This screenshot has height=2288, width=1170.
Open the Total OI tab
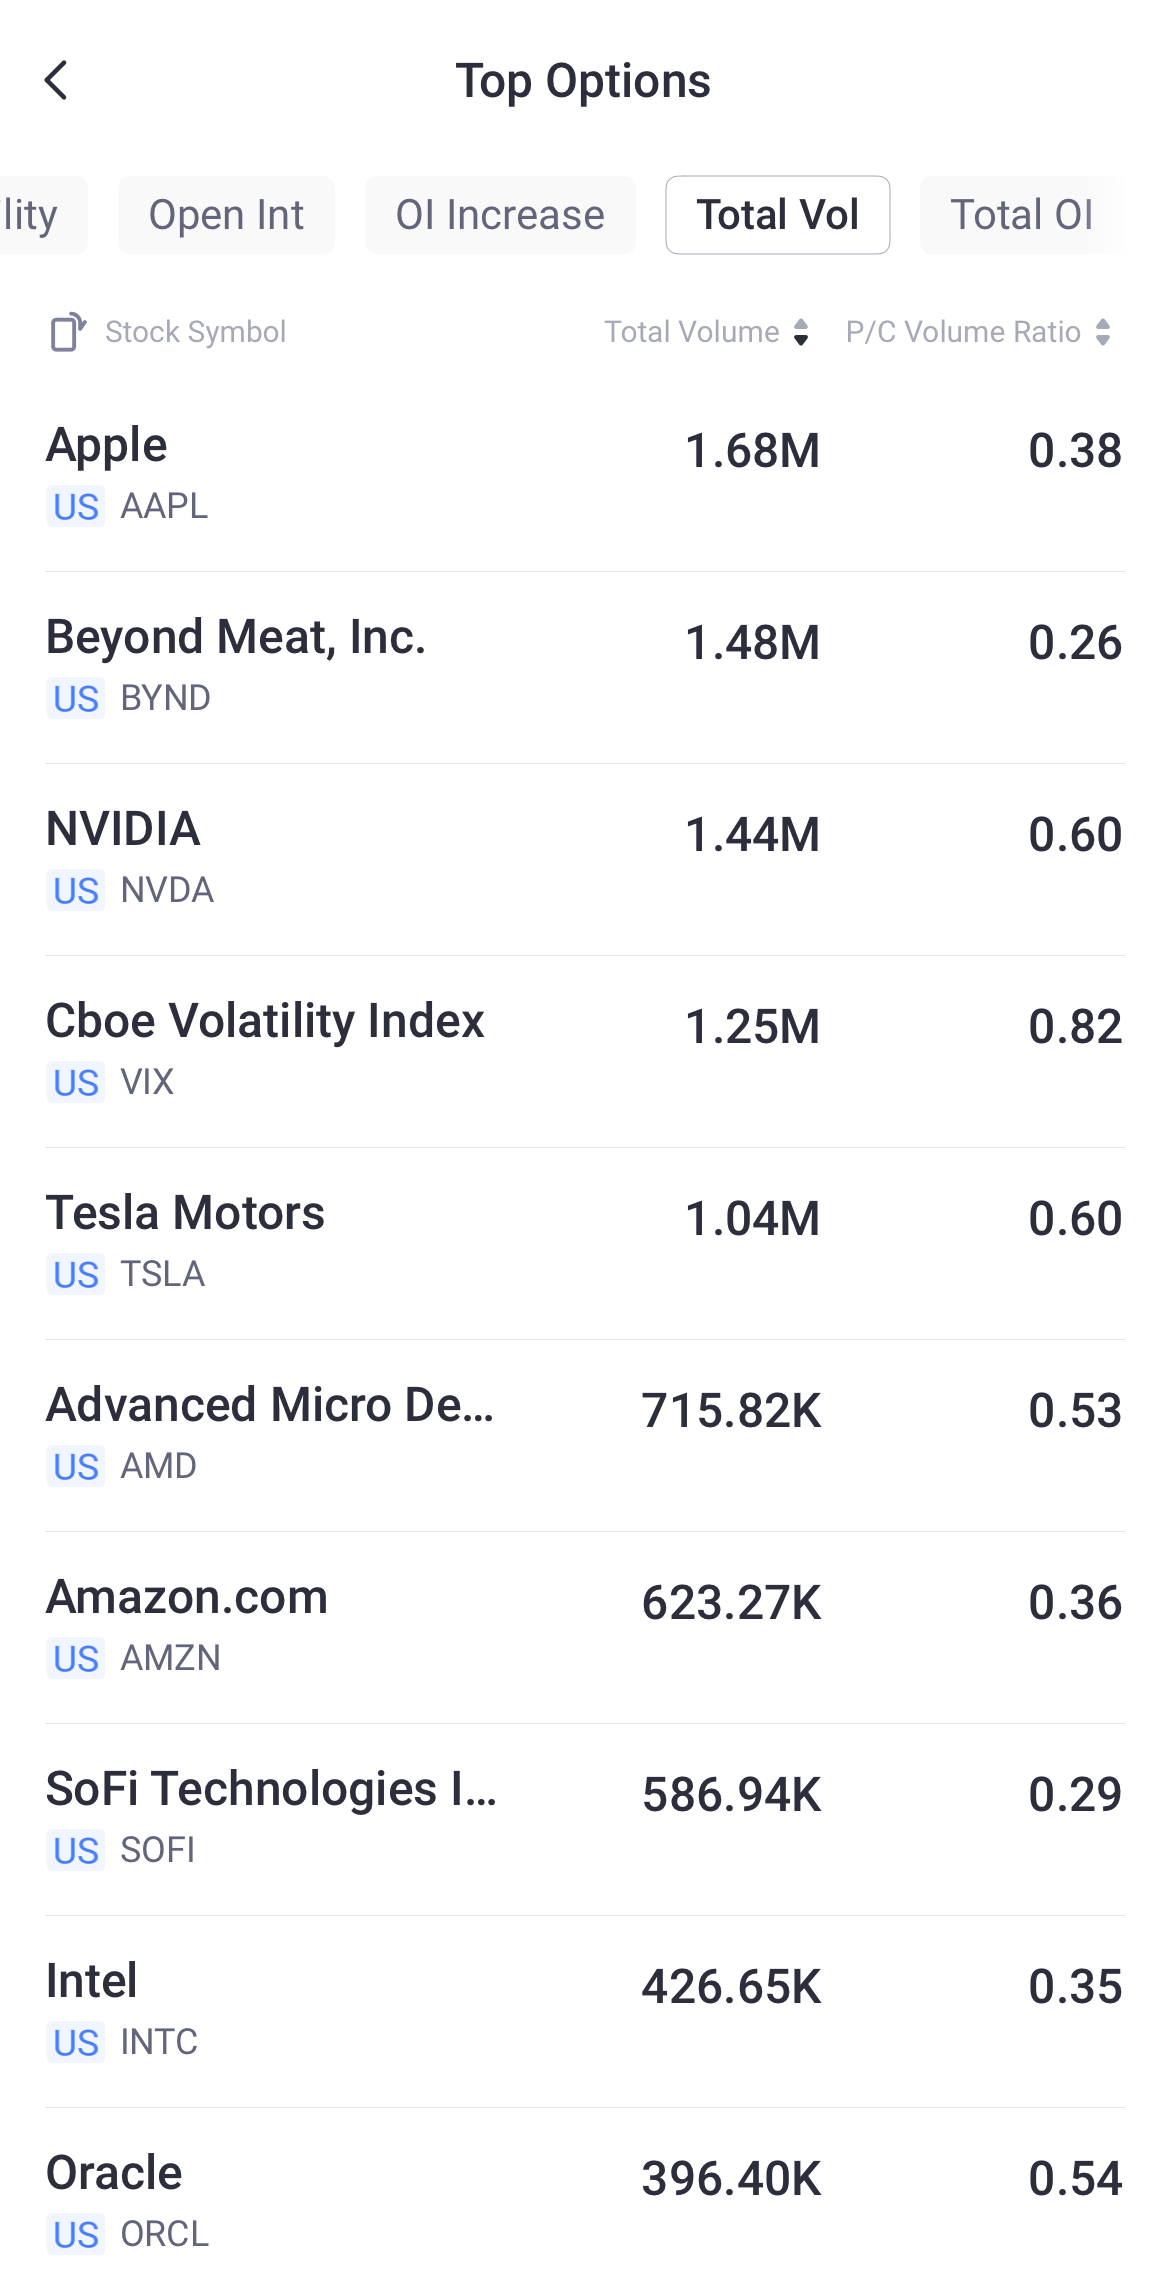1021,215
